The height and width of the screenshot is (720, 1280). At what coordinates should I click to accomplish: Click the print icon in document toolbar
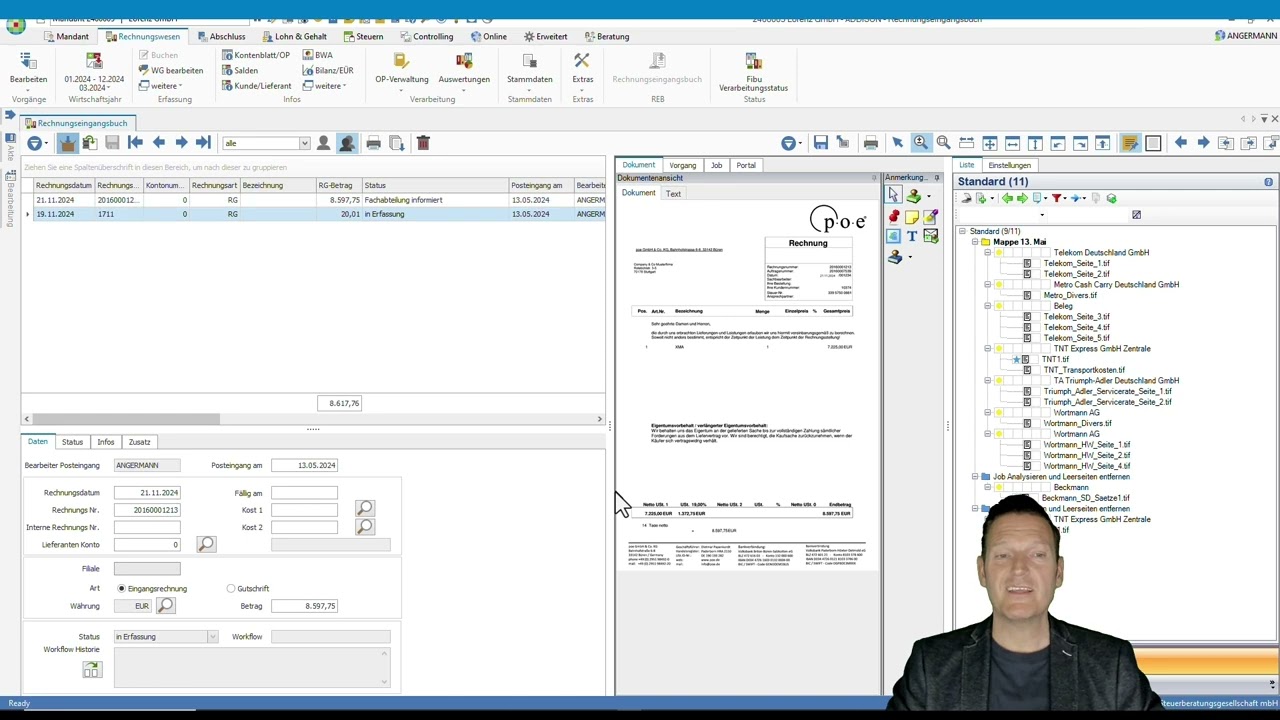(870, 143)
